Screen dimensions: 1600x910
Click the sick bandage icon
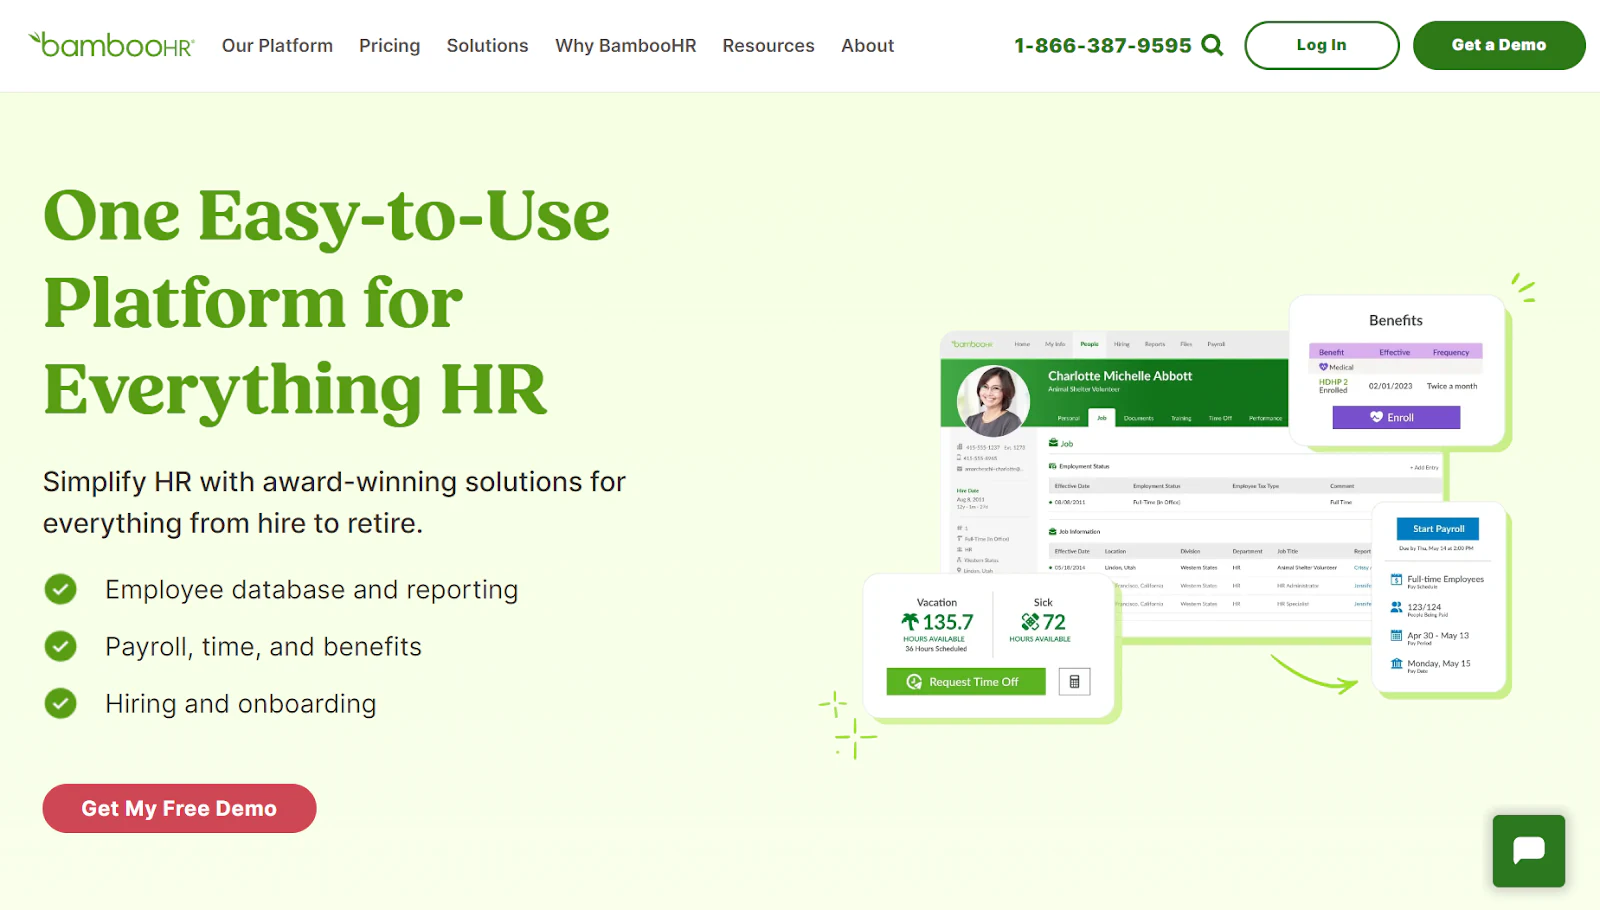click(1030, 622)
